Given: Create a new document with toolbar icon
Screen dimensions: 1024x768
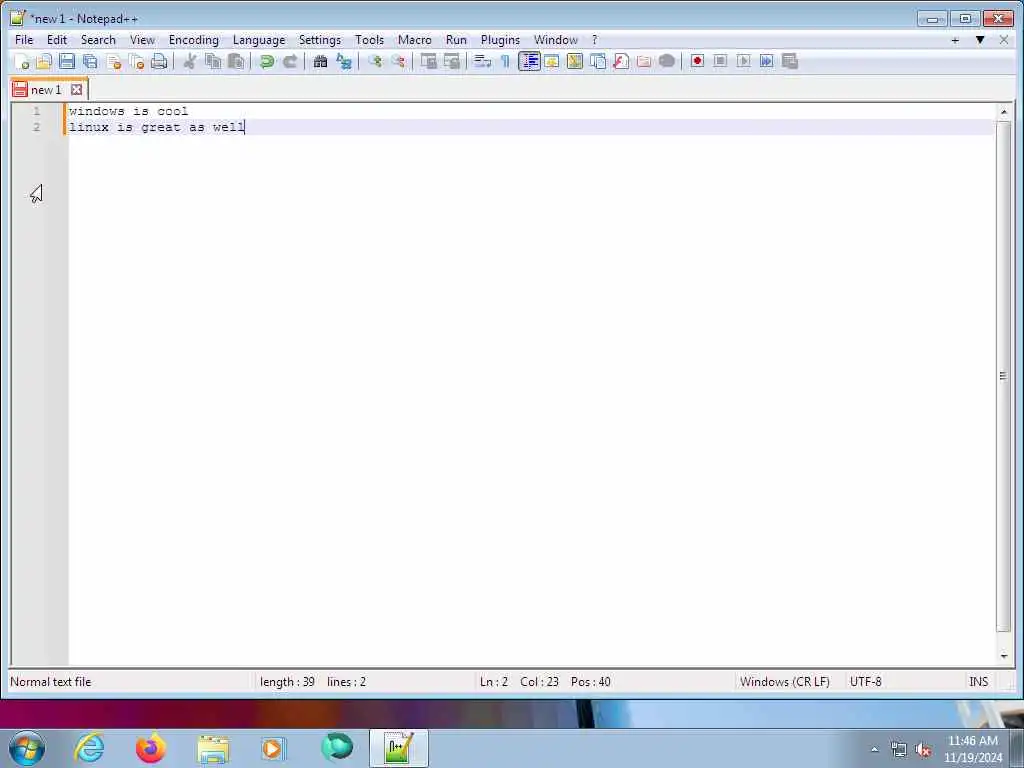Looking at the screenshot, I should pyautogui.click(x=22, y=62).
